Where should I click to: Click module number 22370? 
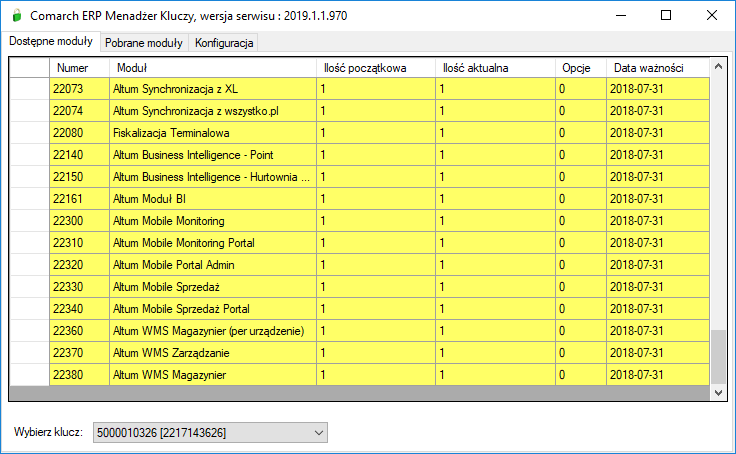pos(79,353)
